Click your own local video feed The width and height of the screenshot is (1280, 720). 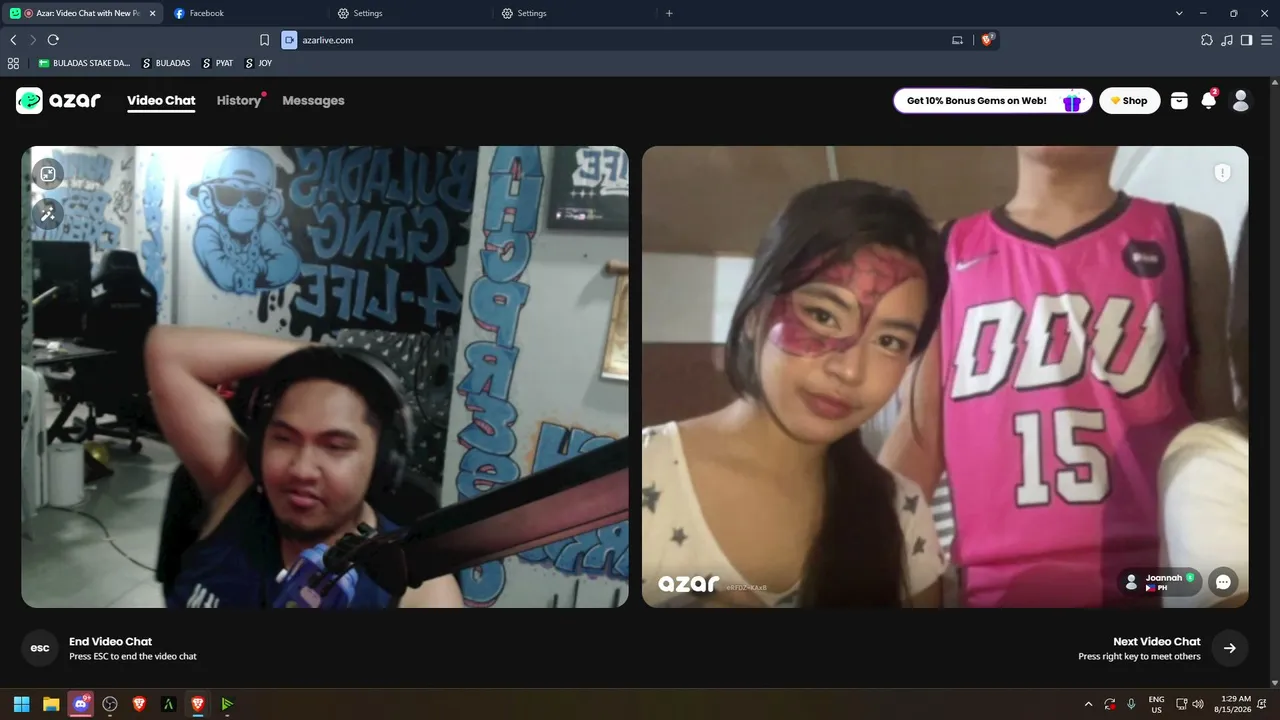(325, 377)
